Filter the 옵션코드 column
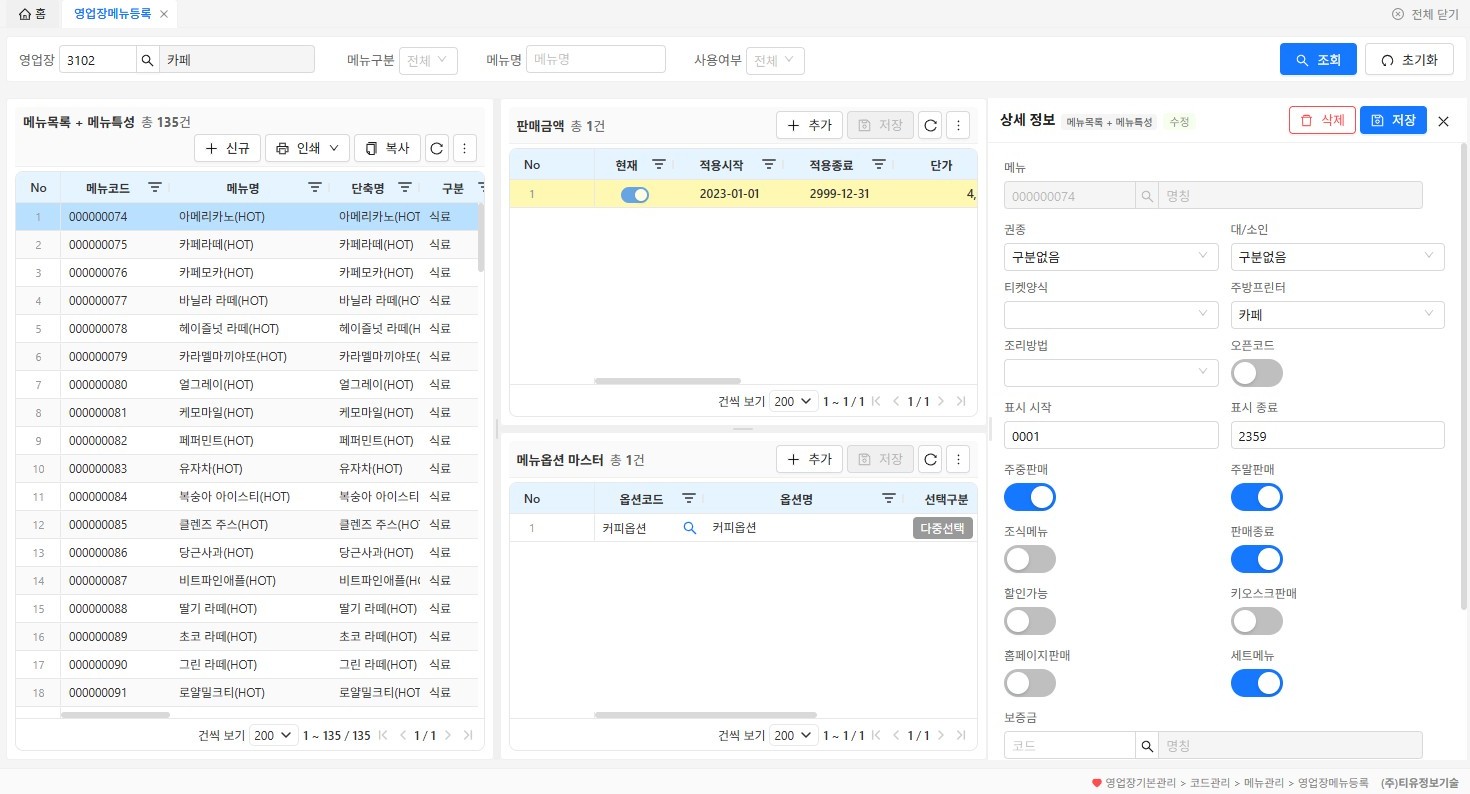Viewport: 1470px width, 794px height. click(689, 498)
